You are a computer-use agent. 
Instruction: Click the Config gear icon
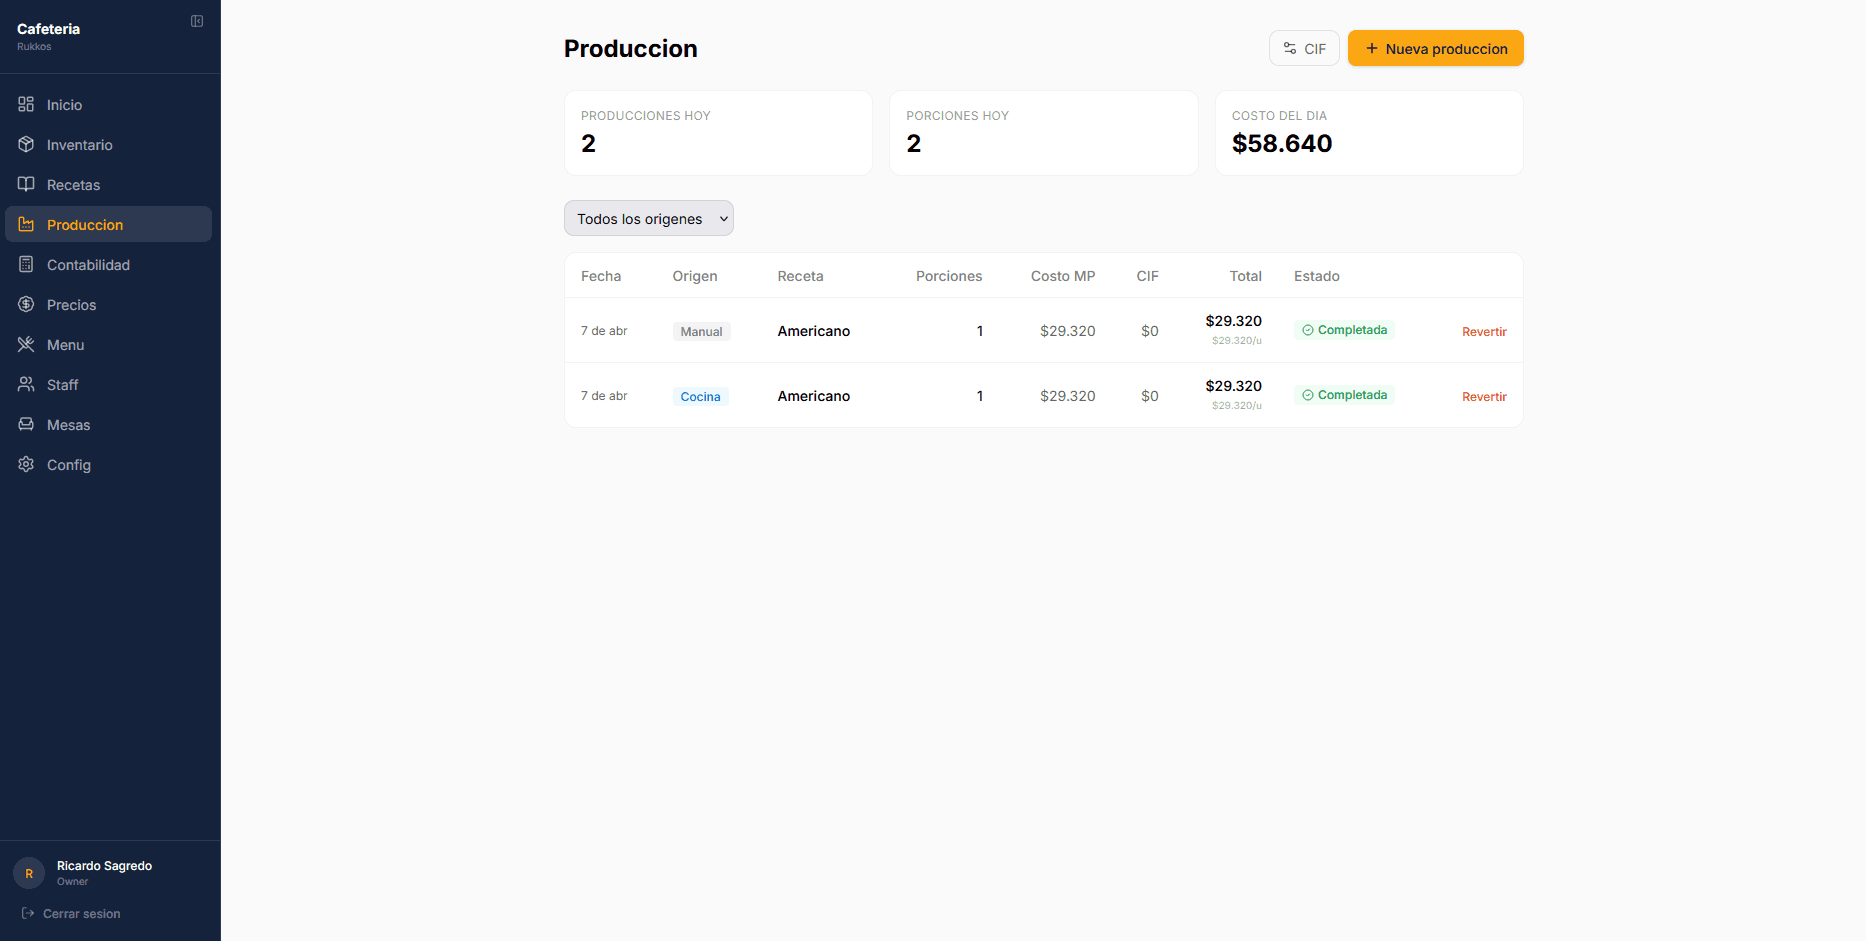click(x=26, y=465)
